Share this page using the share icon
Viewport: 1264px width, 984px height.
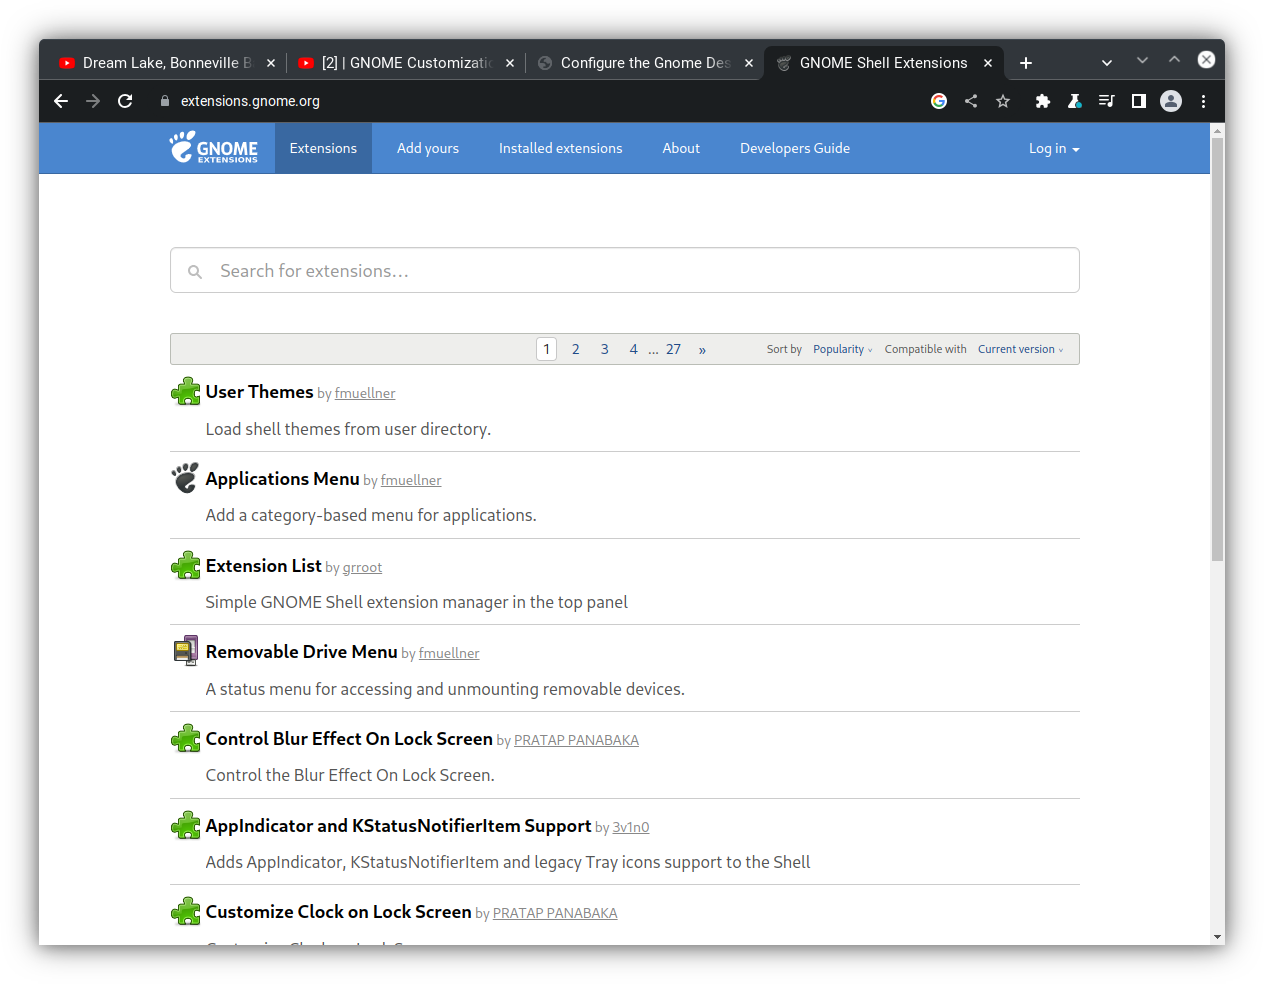[971, 101]
